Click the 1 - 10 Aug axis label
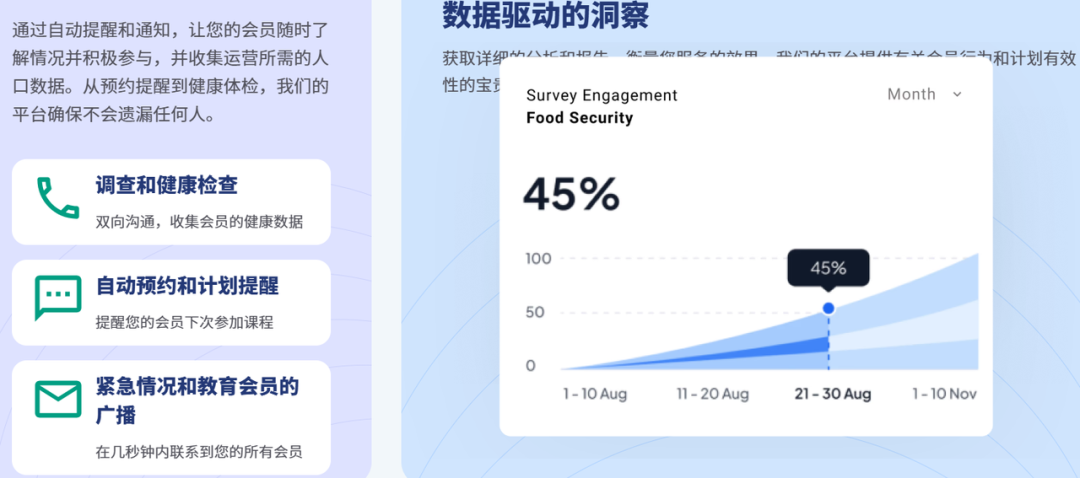The width and height of the screenshot is (1080, 478). [x=595, y=394]
